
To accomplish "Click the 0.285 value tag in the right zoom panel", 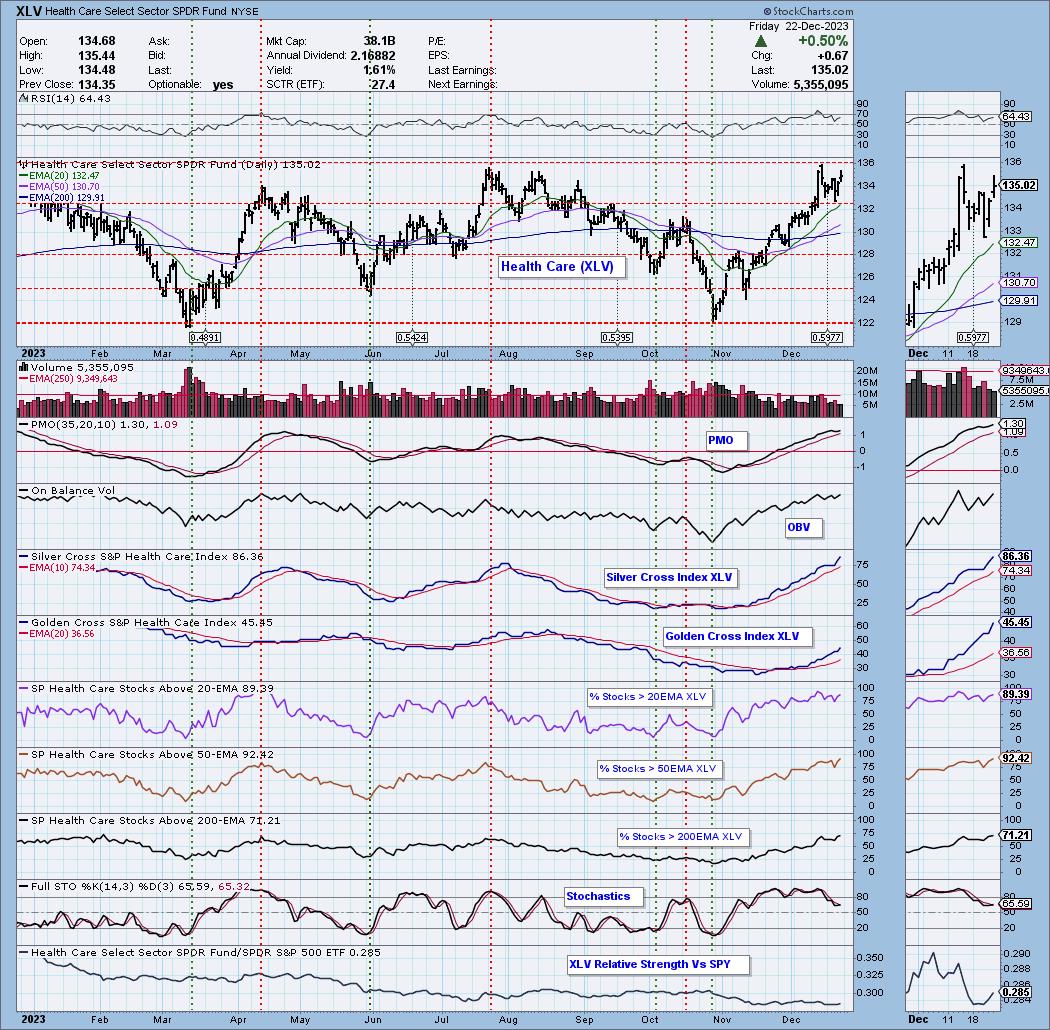I will [1015, 992].
